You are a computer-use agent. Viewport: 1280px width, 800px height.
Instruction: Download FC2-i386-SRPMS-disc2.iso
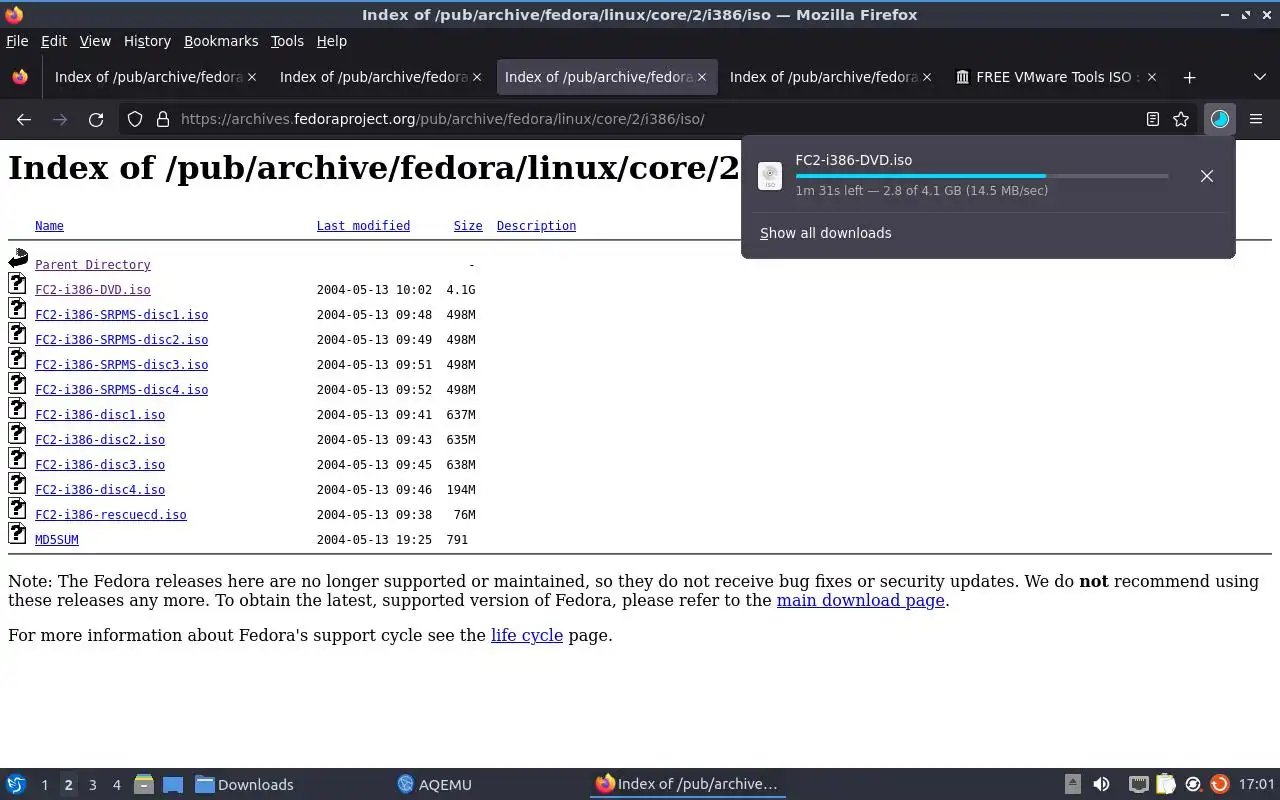click(x=122, y=340)
